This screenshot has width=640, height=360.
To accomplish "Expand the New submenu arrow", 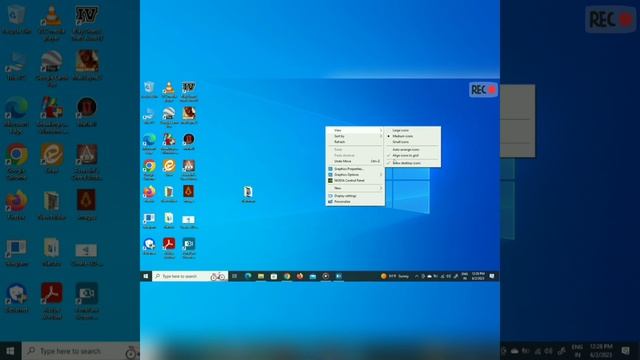I will coord(381,188).
